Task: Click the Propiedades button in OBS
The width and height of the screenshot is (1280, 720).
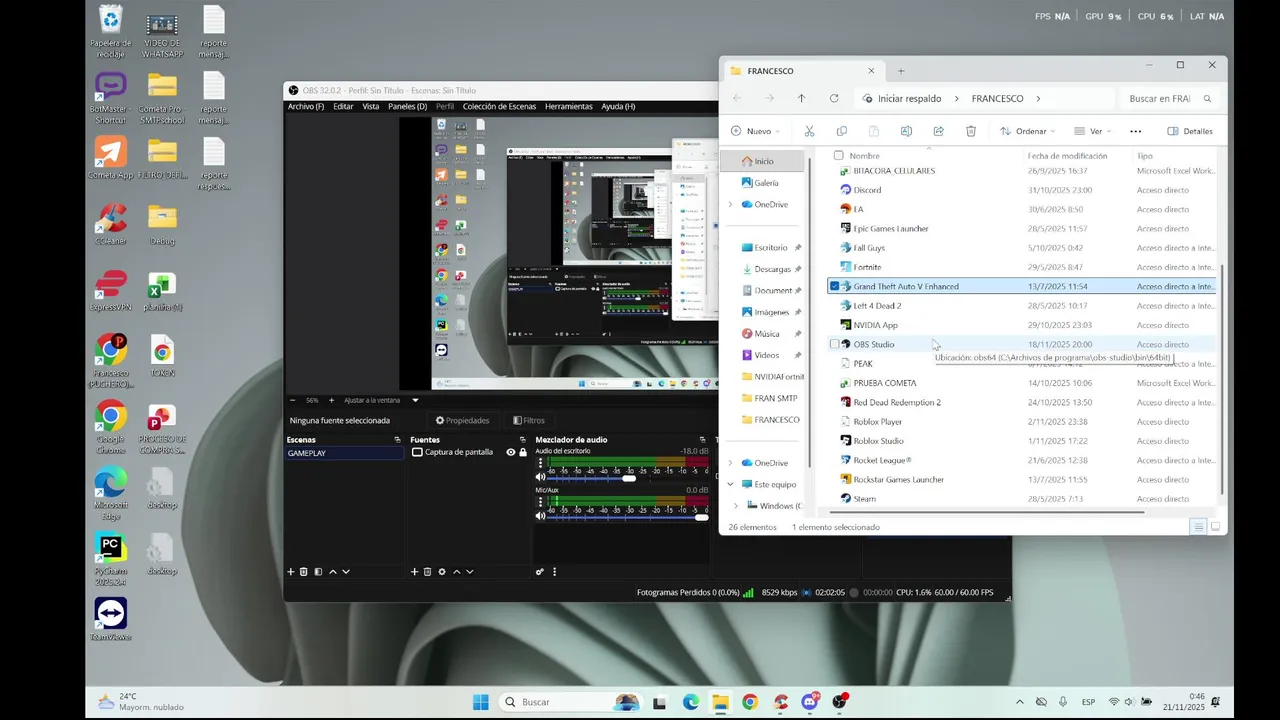Action: tap(462, 420)
